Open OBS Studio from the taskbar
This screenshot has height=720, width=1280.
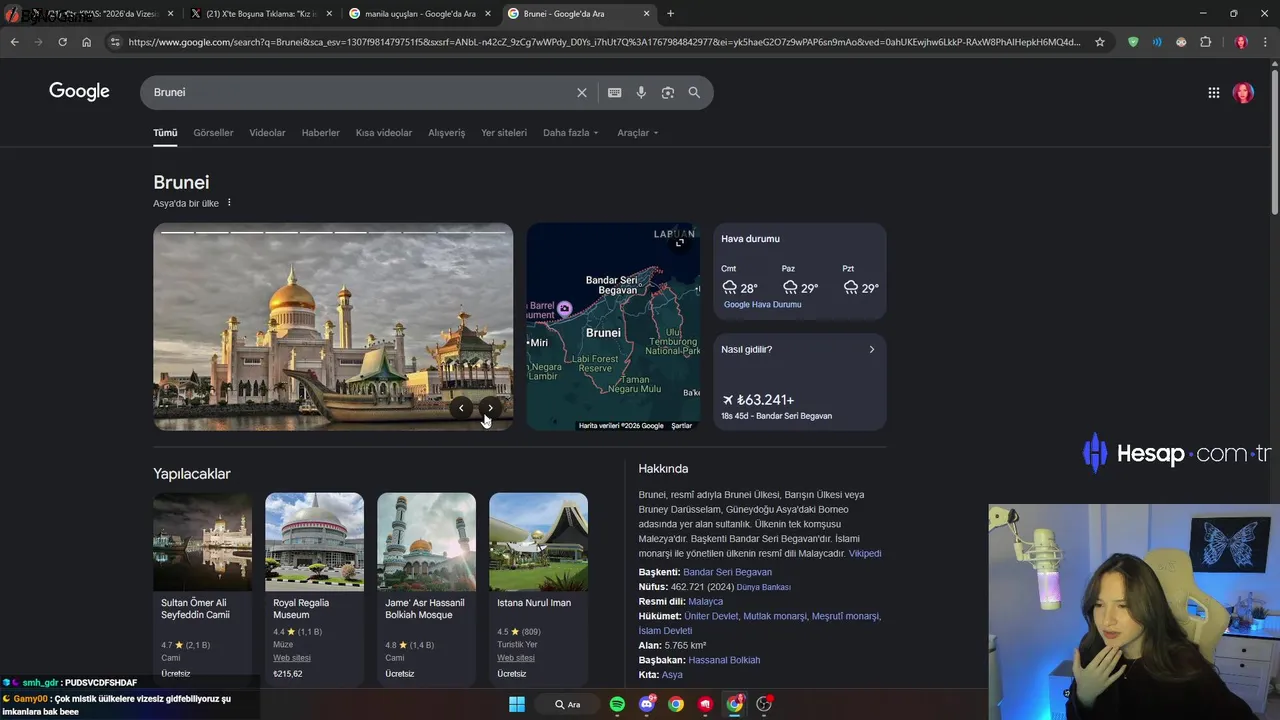tap(764, 704)
